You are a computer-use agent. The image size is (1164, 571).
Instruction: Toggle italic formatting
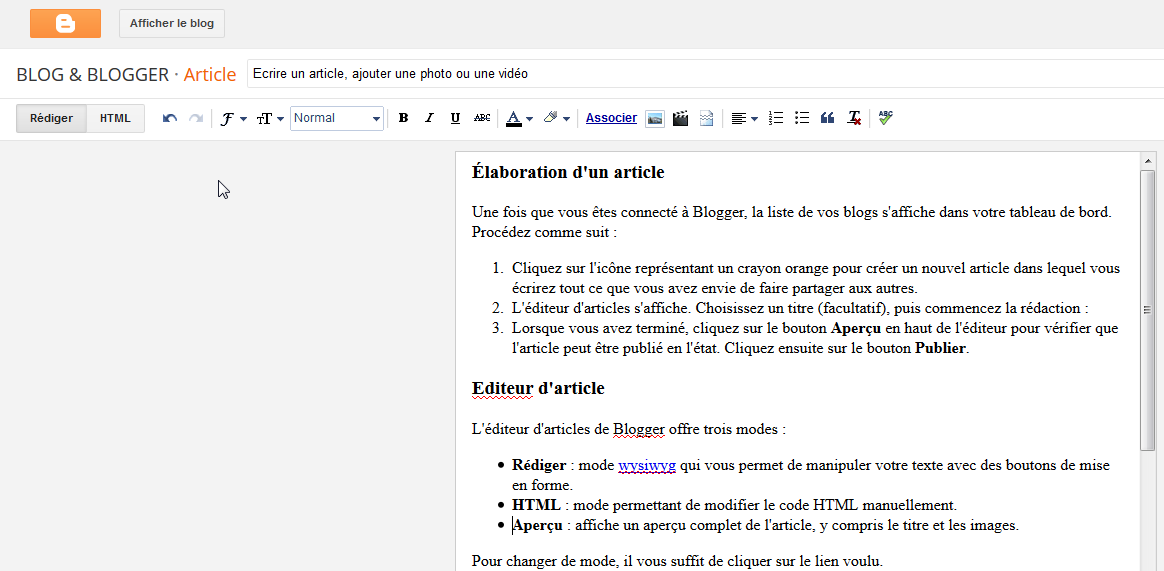coord(429,118)
